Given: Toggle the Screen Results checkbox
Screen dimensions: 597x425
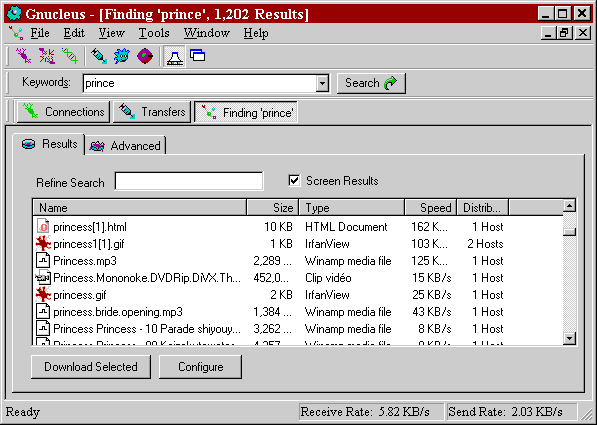Looking at the screenshot, I should (294, 180).
